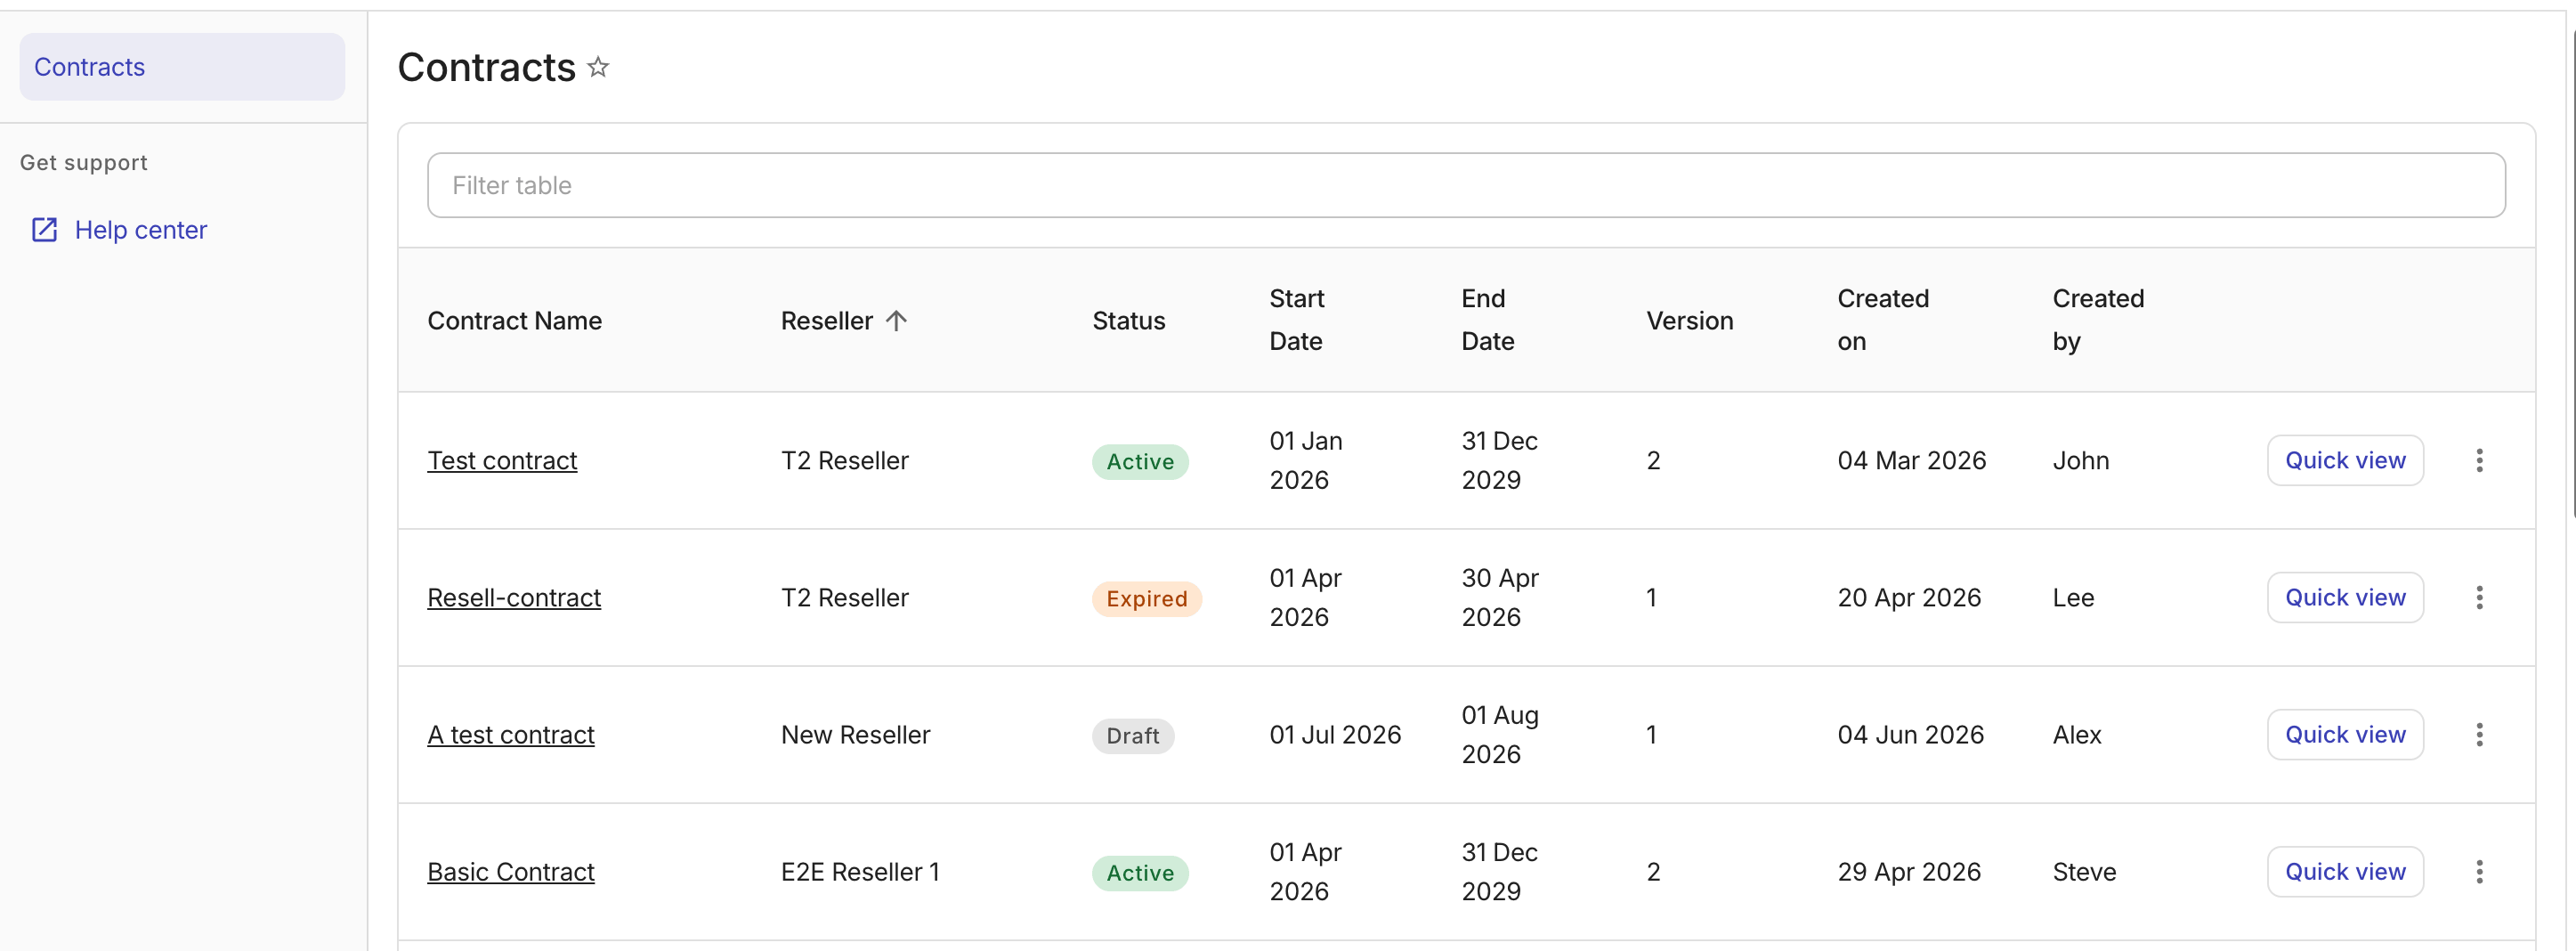Click the Contracts page title

[486, 67]
